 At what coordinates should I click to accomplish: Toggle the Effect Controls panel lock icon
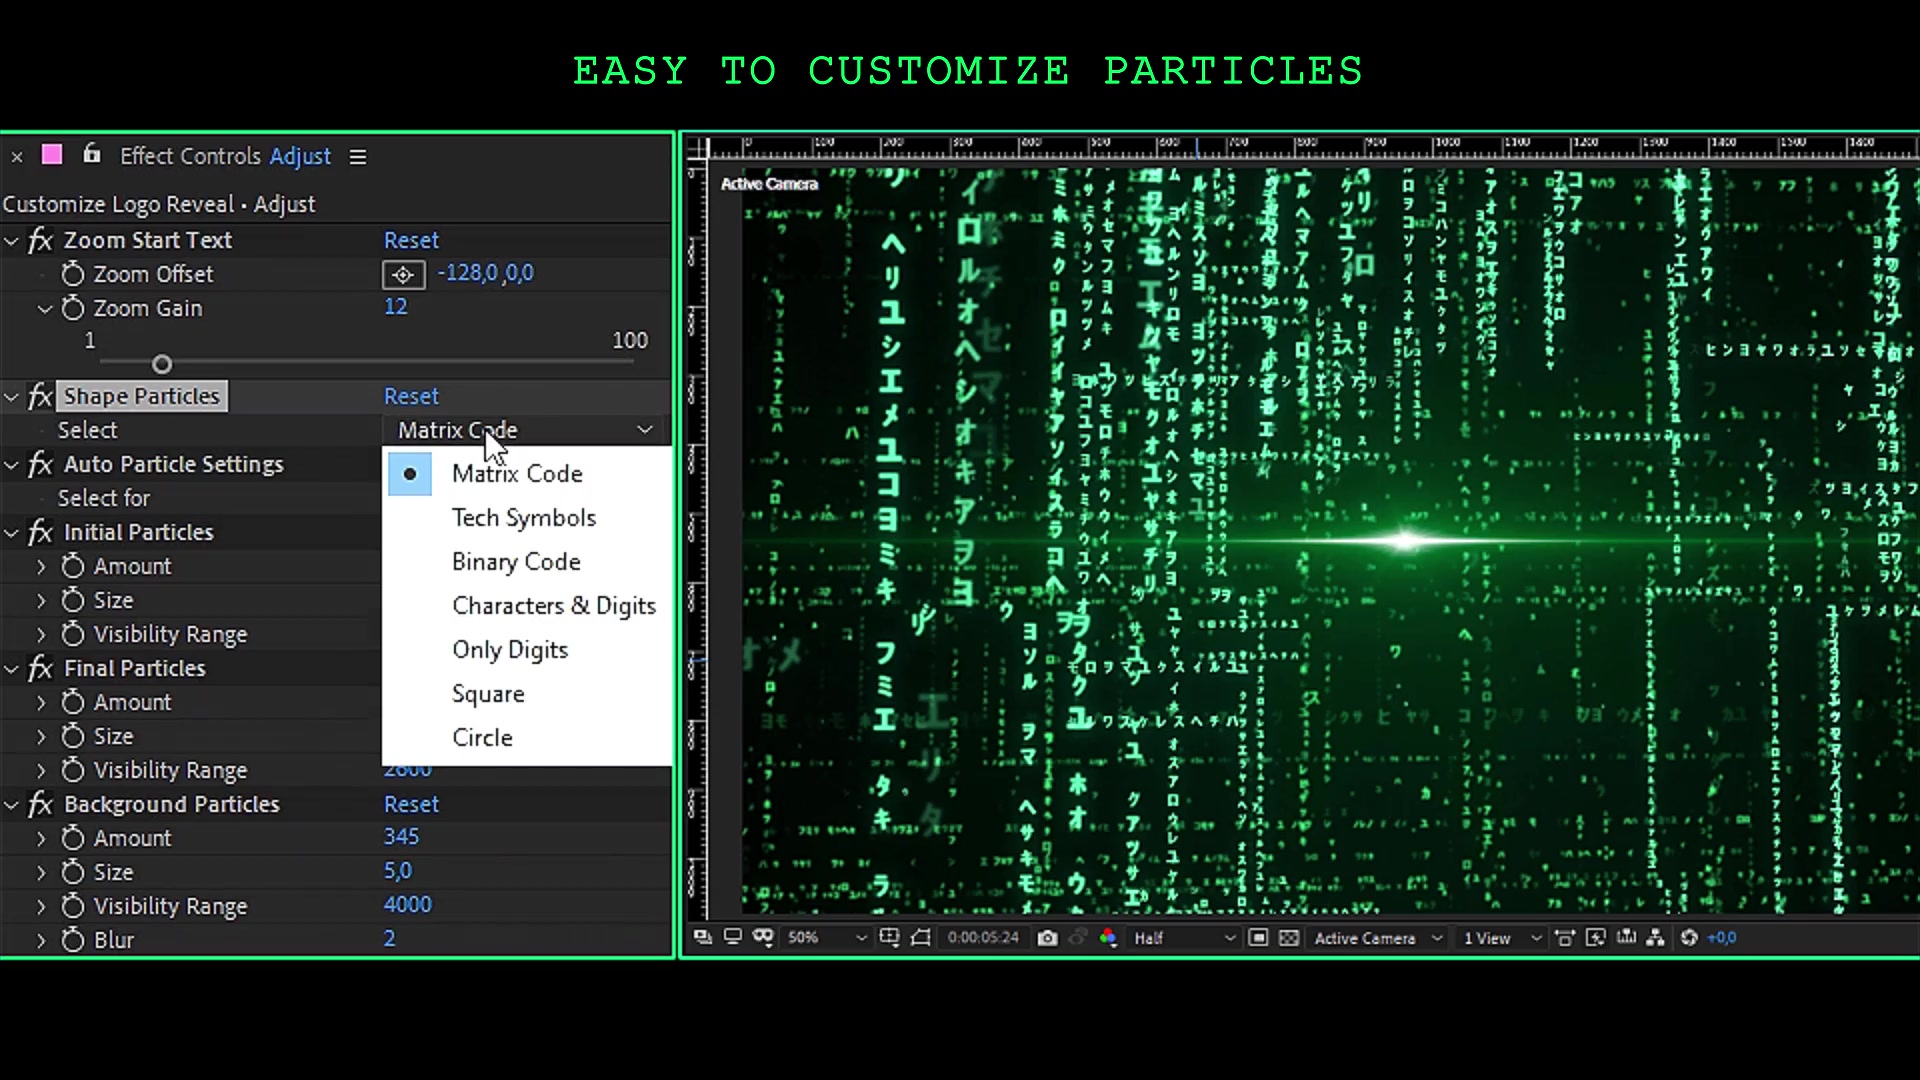(91, 154)
